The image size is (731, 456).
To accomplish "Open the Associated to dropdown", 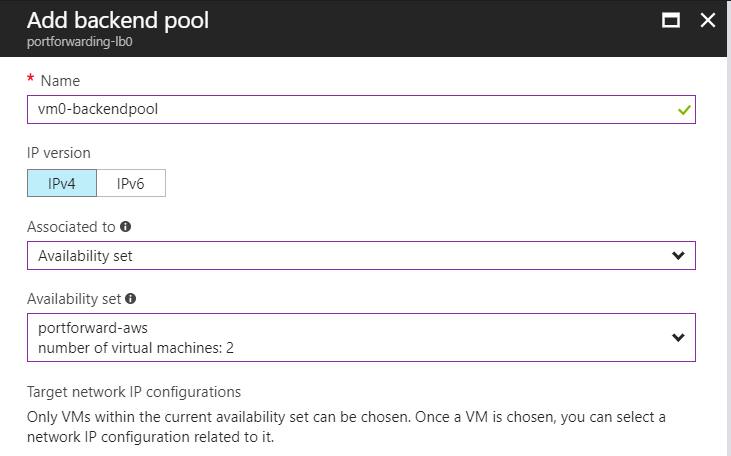I will tap(361, 256).
